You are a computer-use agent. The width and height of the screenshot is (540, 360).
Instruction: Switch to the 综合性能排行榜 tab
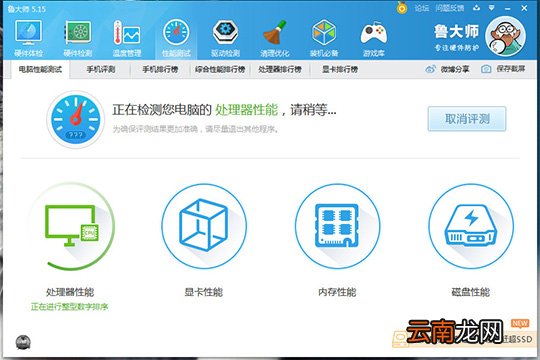click(x=220, y=69)
